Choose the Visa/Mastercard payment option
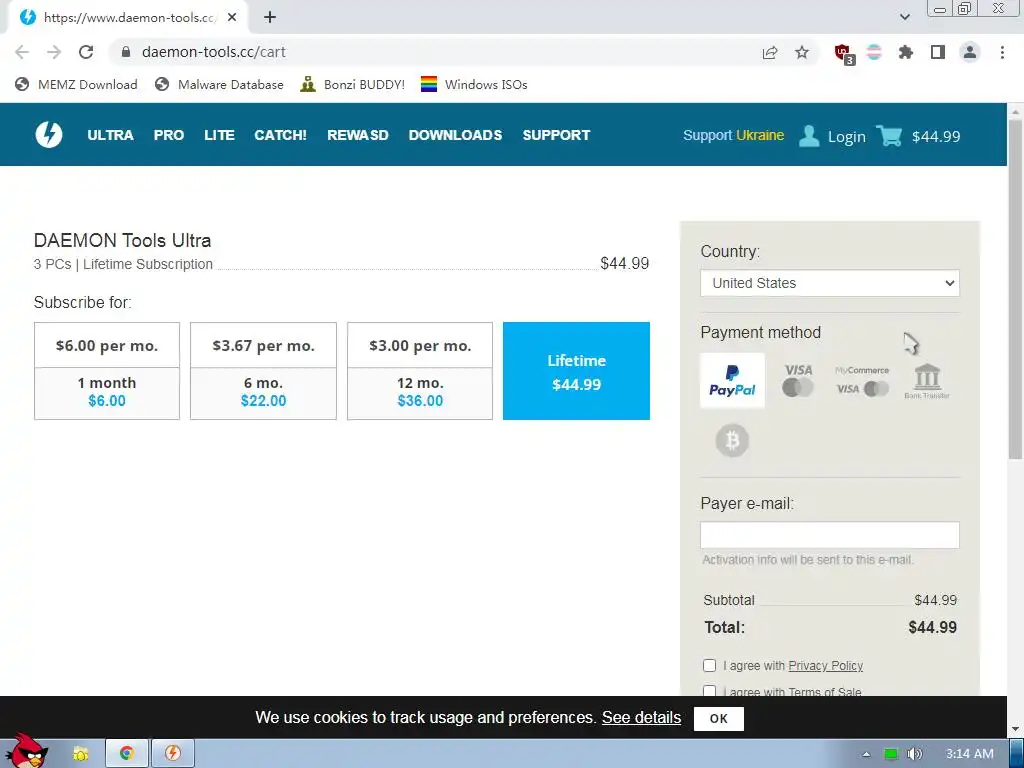 pos(798,381)
